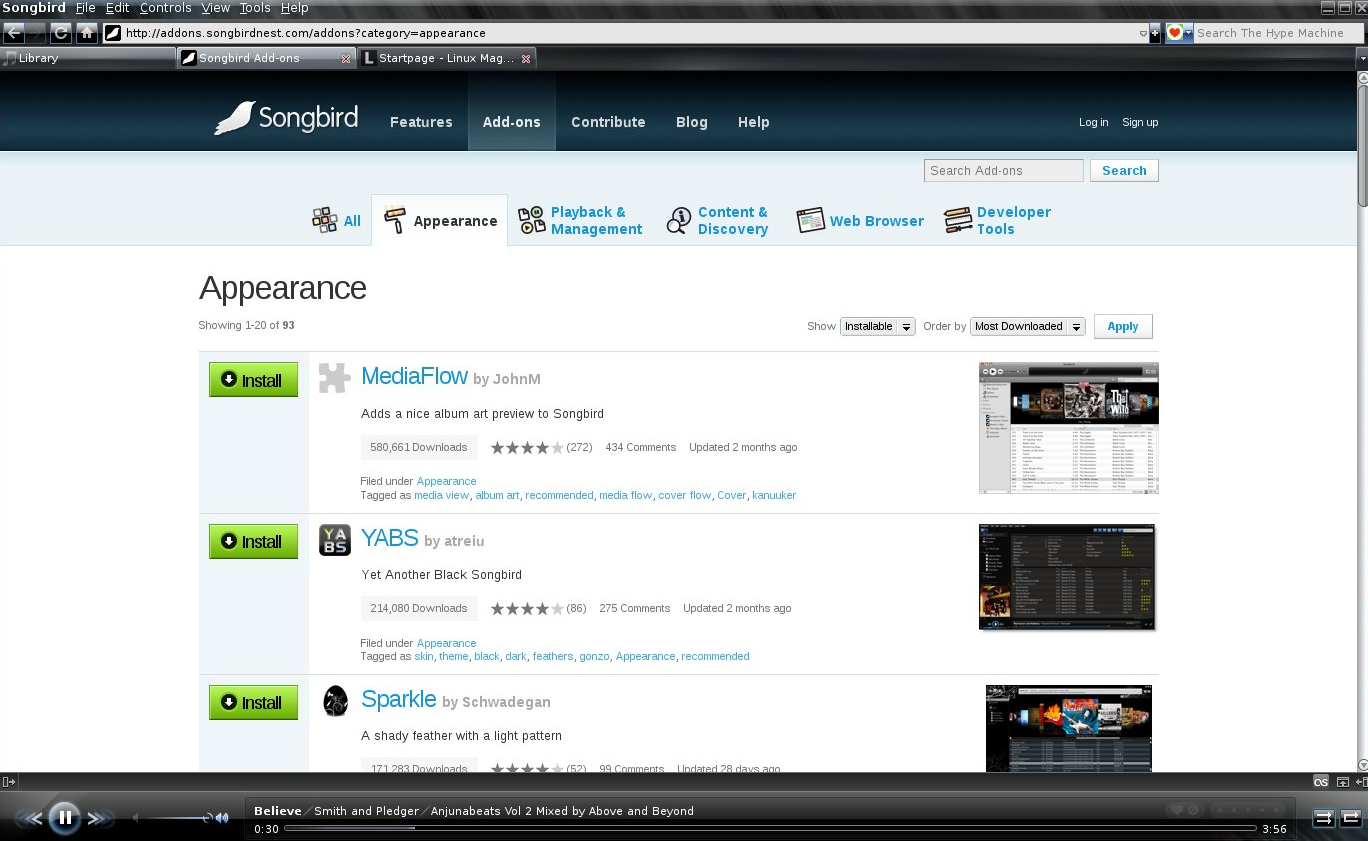Open the tab list dropdown at right
This screenshot has height=841, width=1368.
[1361, 59]
